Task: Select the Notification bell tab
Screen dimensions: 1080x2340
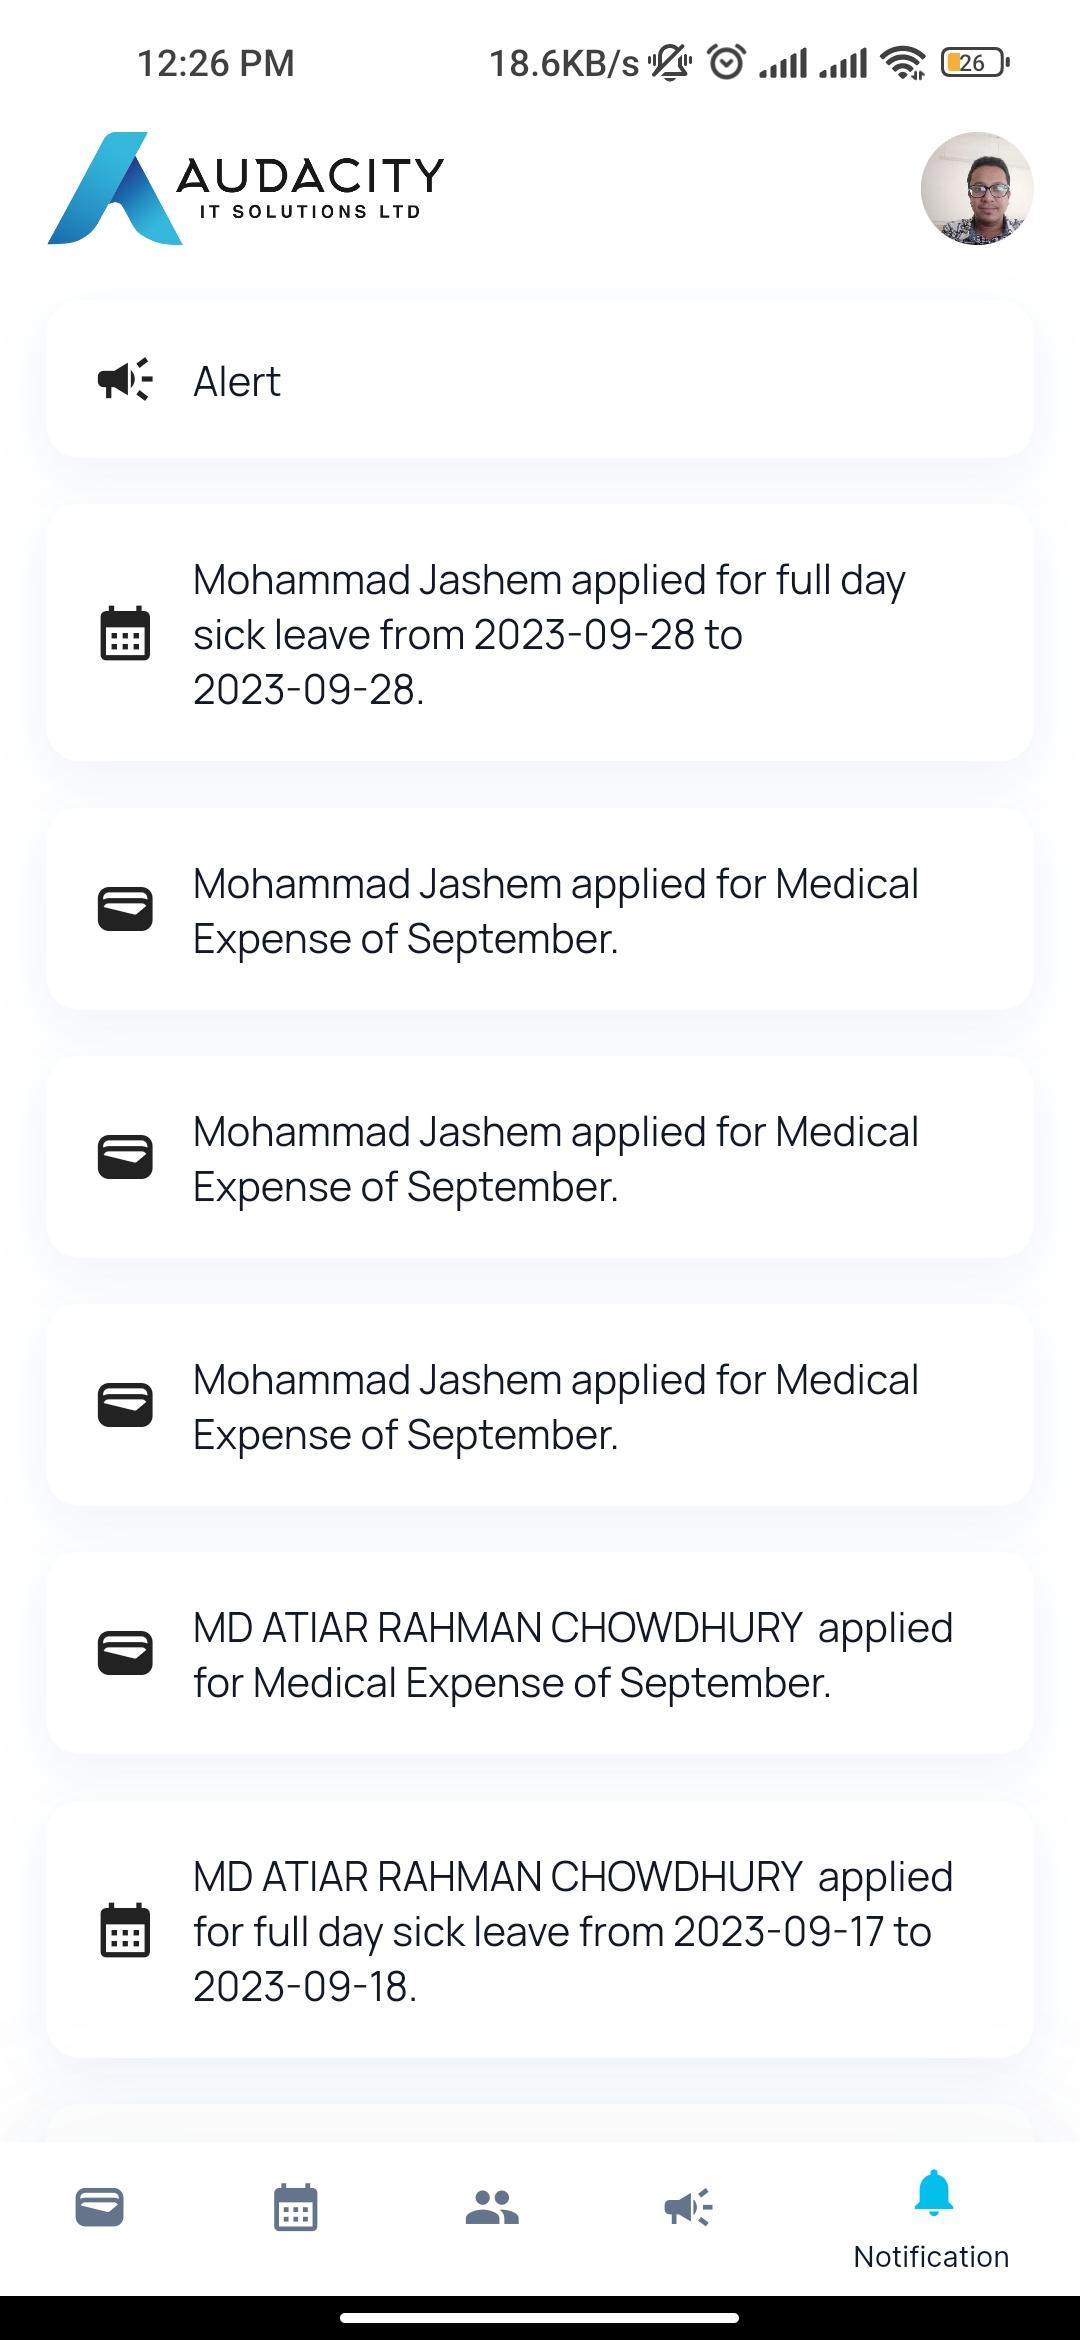Action: [x=932, y=2219]
